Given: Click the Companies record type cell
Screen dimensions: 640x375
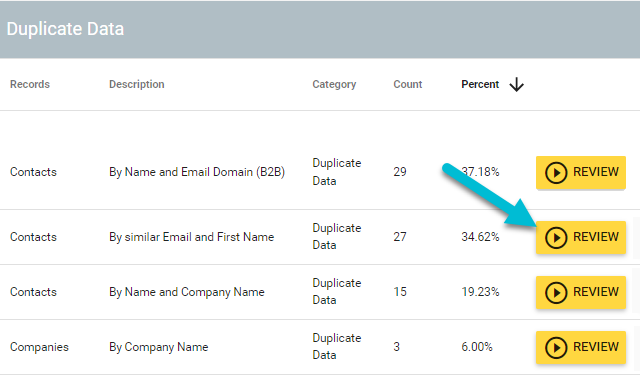Looking at the screenshot, I should click(x=39, y=347).
